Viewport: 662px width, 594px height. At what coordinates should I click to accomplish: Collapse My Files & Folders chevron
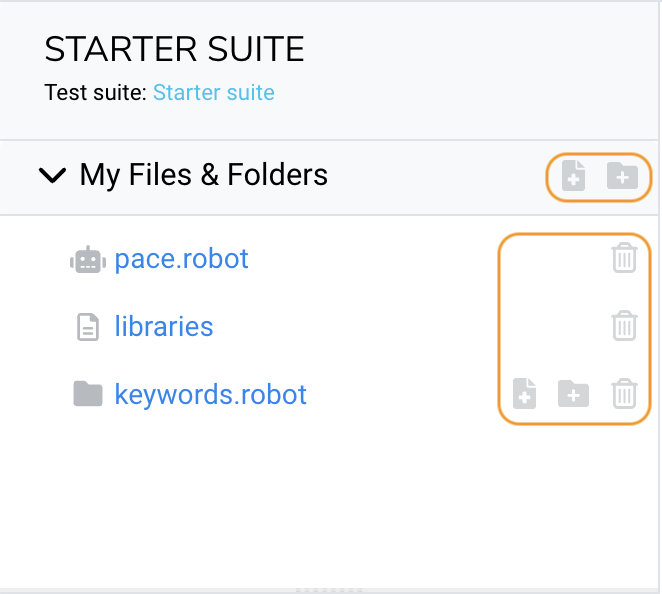click(52, 175)
